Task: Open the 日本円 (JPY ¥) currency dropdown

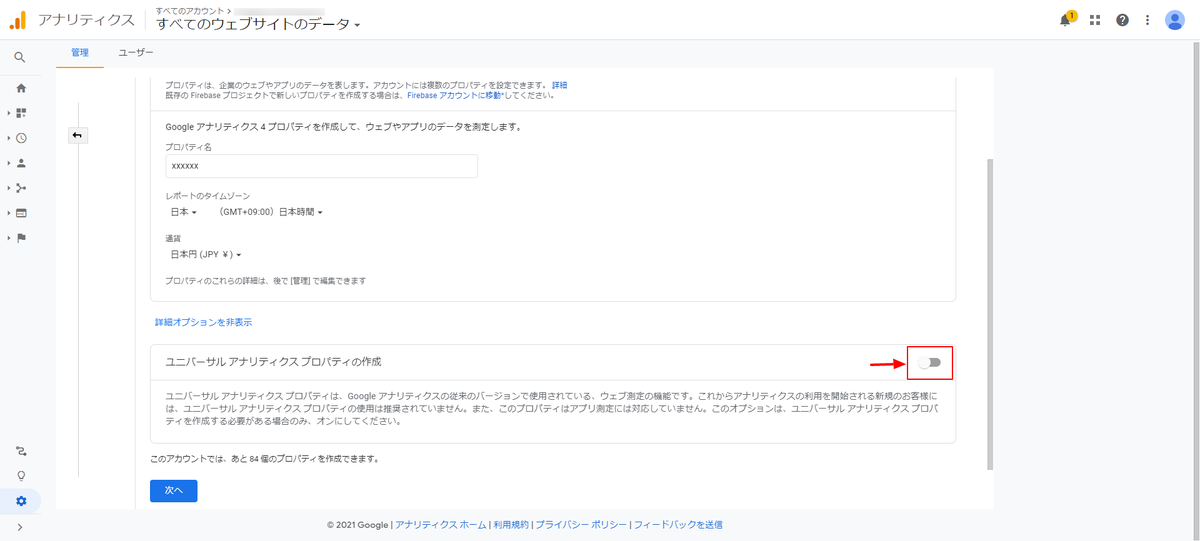Action: [x=206, y=255]
